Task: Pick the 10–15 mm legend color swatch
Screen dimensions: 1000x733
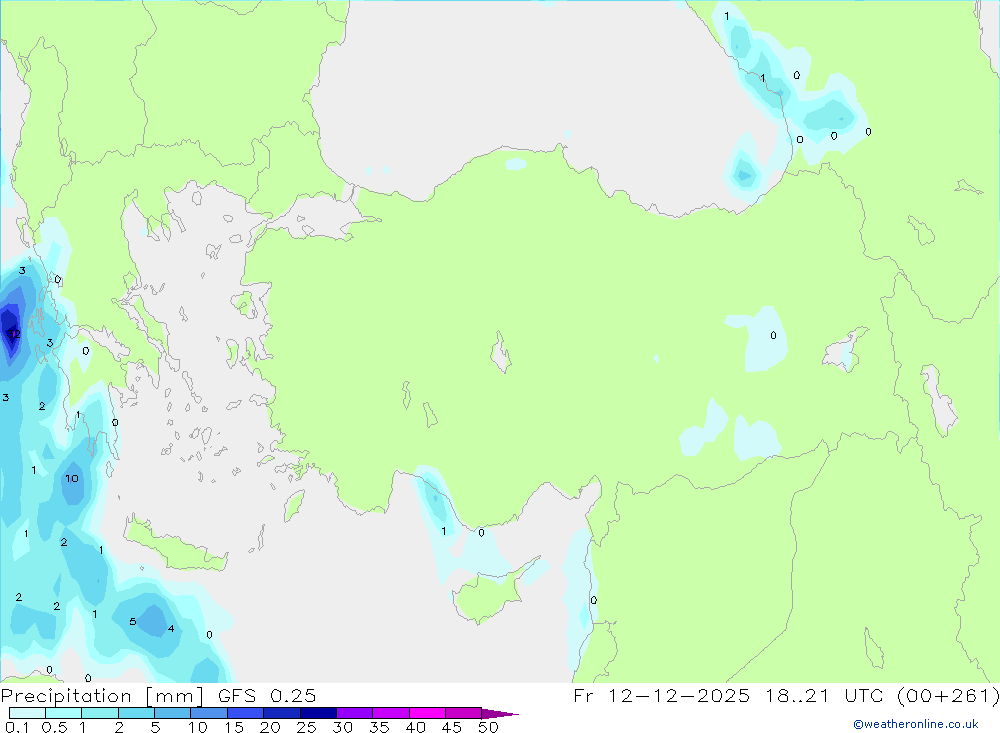Action: pos(209,713)
